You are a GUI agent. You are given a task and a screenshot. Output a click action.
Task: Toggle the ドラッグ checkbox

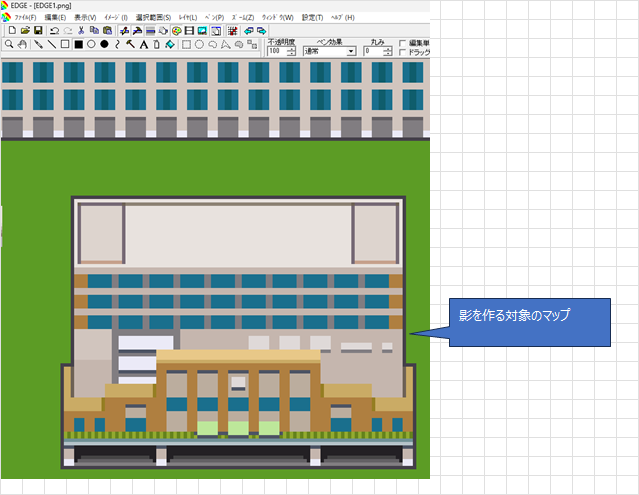(x=401, y=52)
